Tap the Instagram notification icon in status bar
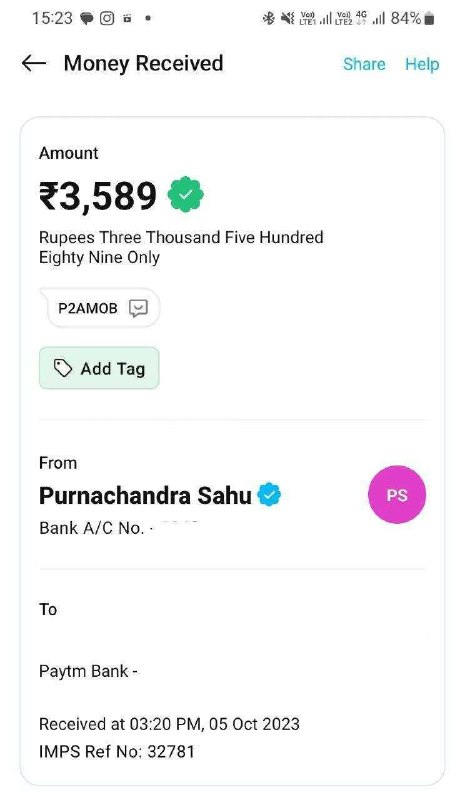Image resolution: width=465 pixels, height=800 pixels. 107,18
